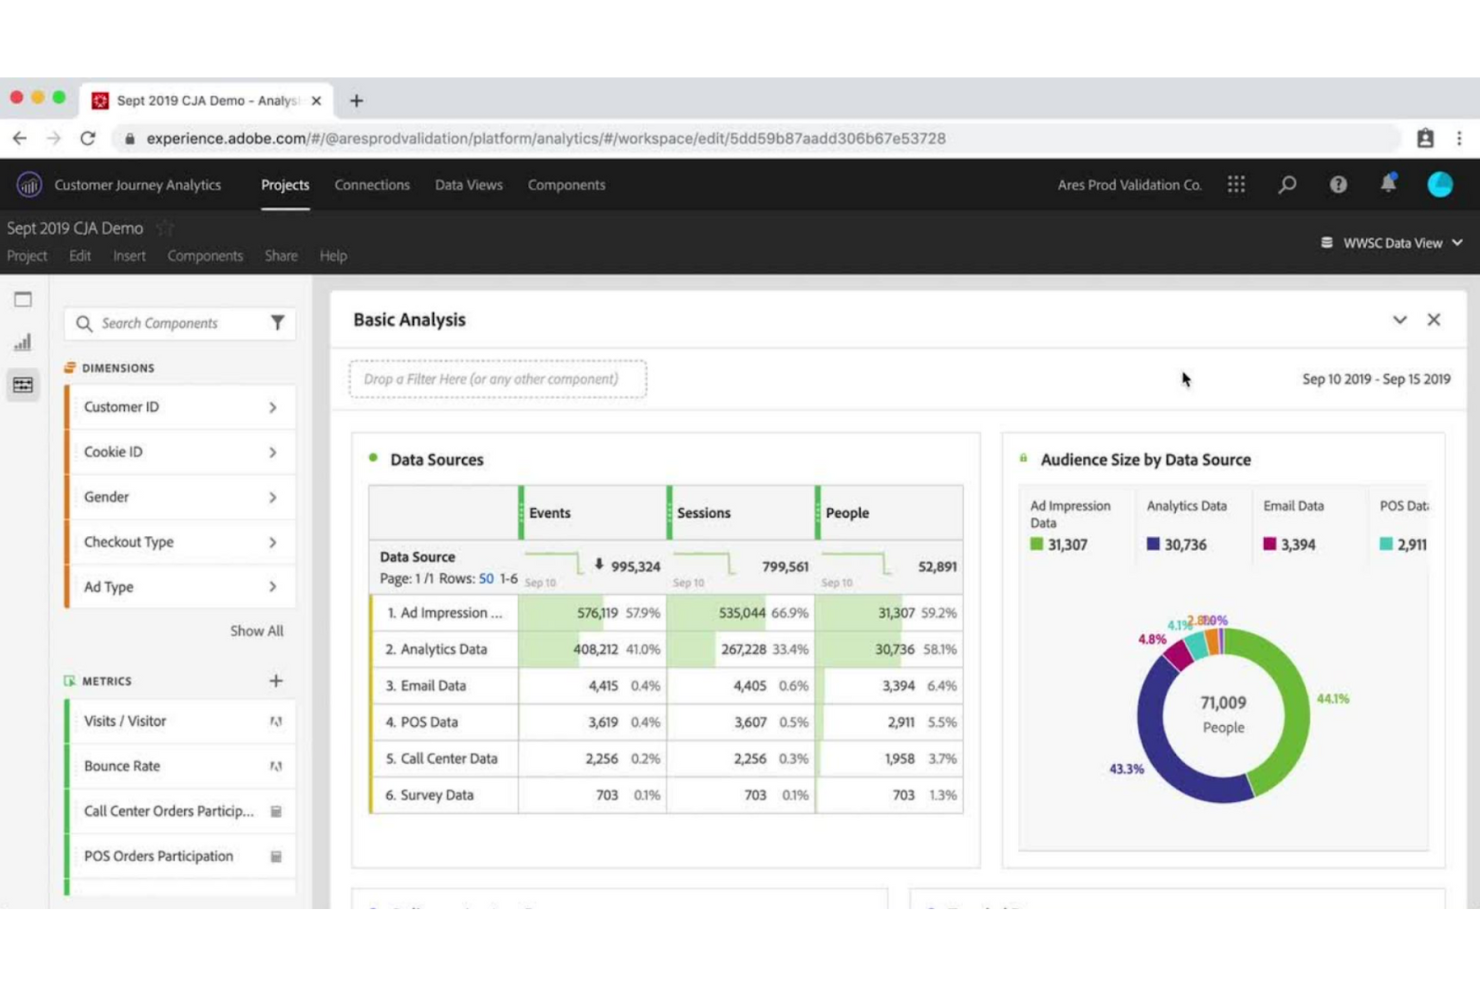1480x987 pixels.
Task: Click the green Ad Impression Data legend swatch
Action: [1037, 544]
